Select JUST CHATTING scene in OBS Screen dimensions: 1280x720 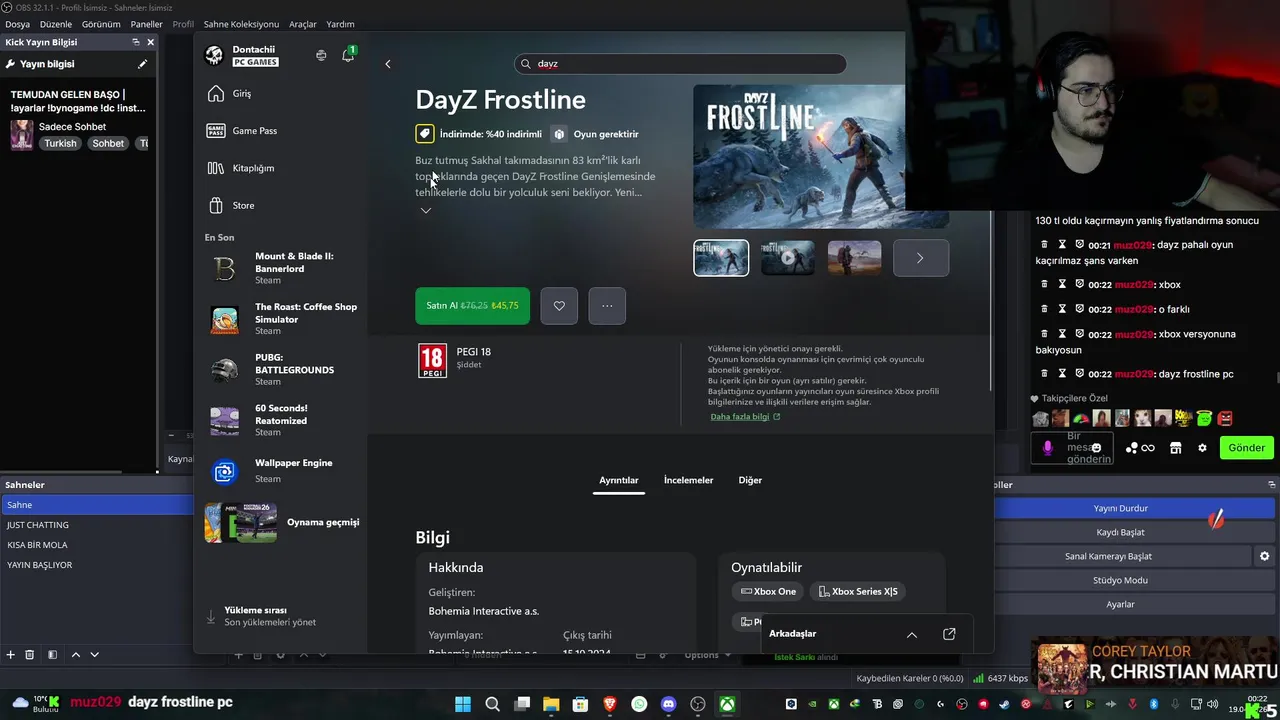pyautogui.click(x=97, y=525)
